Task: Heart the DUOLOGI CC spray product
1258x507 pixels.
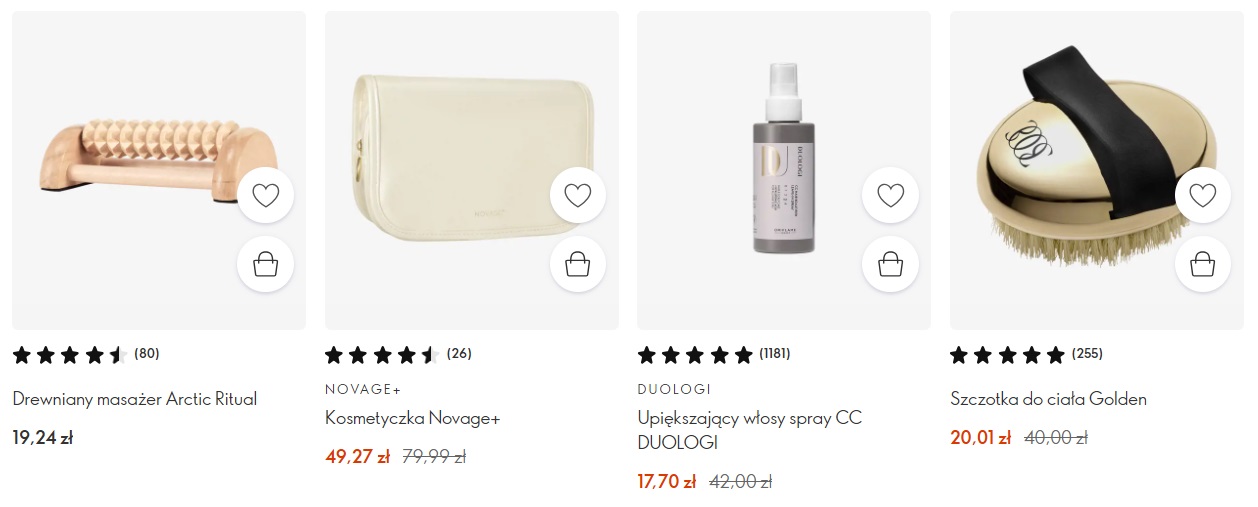Action: click(890, 195)
